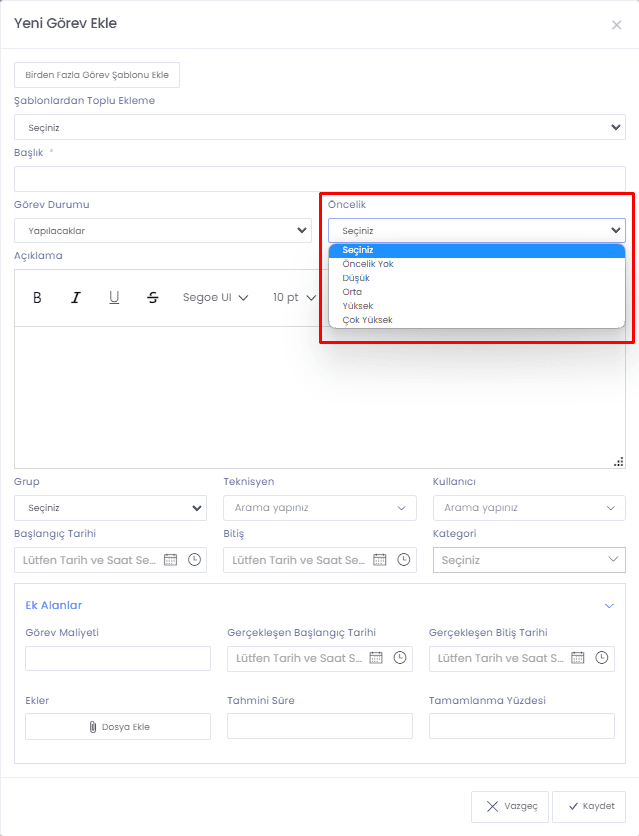Click the Kaydet save button
This screenshot has height=836, width=639.
click(589, 806)
